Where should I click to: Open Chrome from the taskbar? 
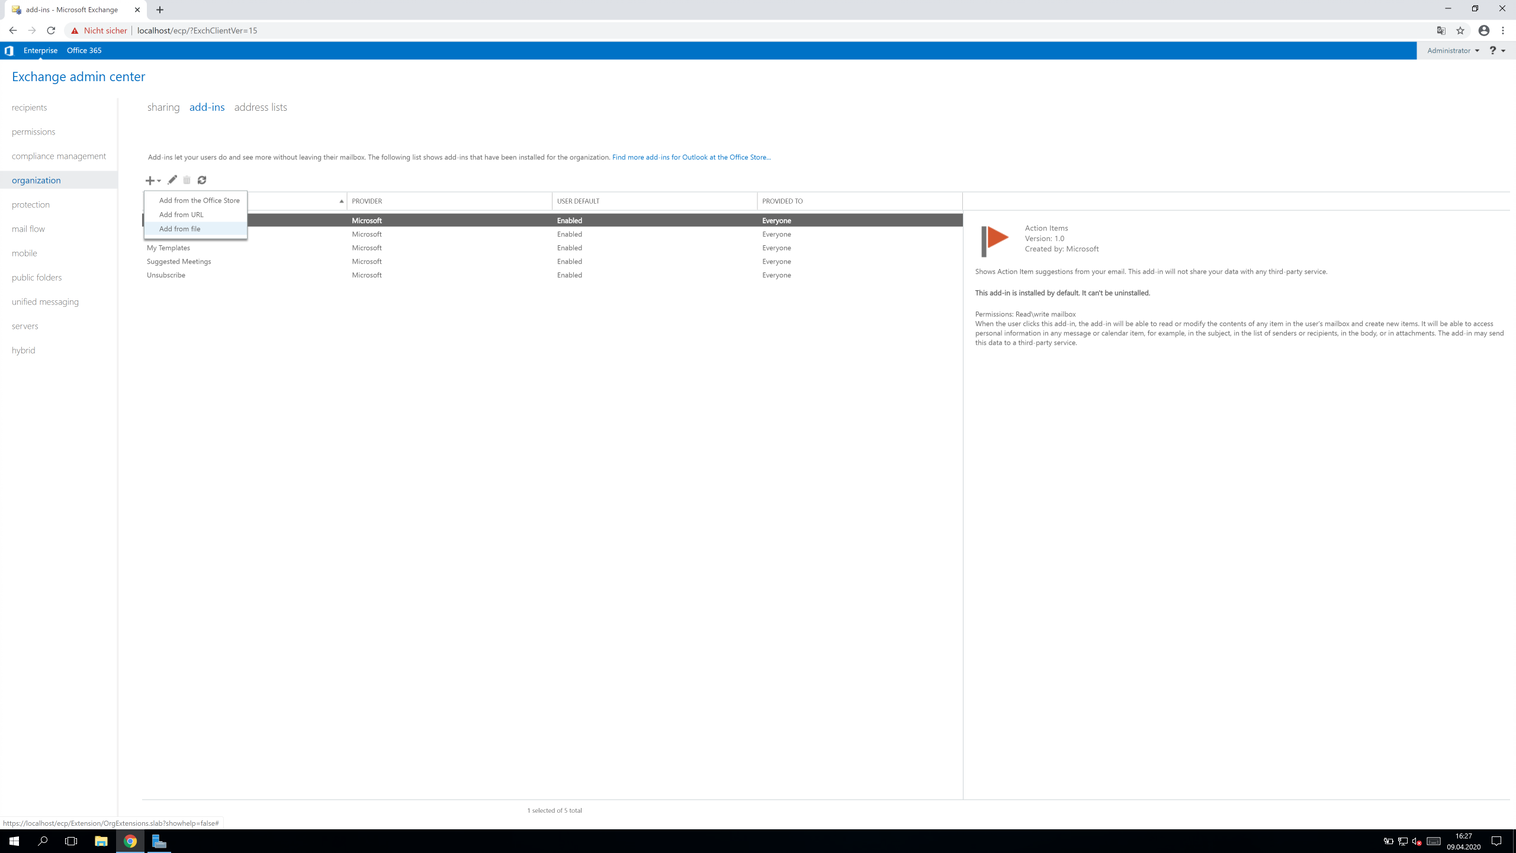click(130, 841)
